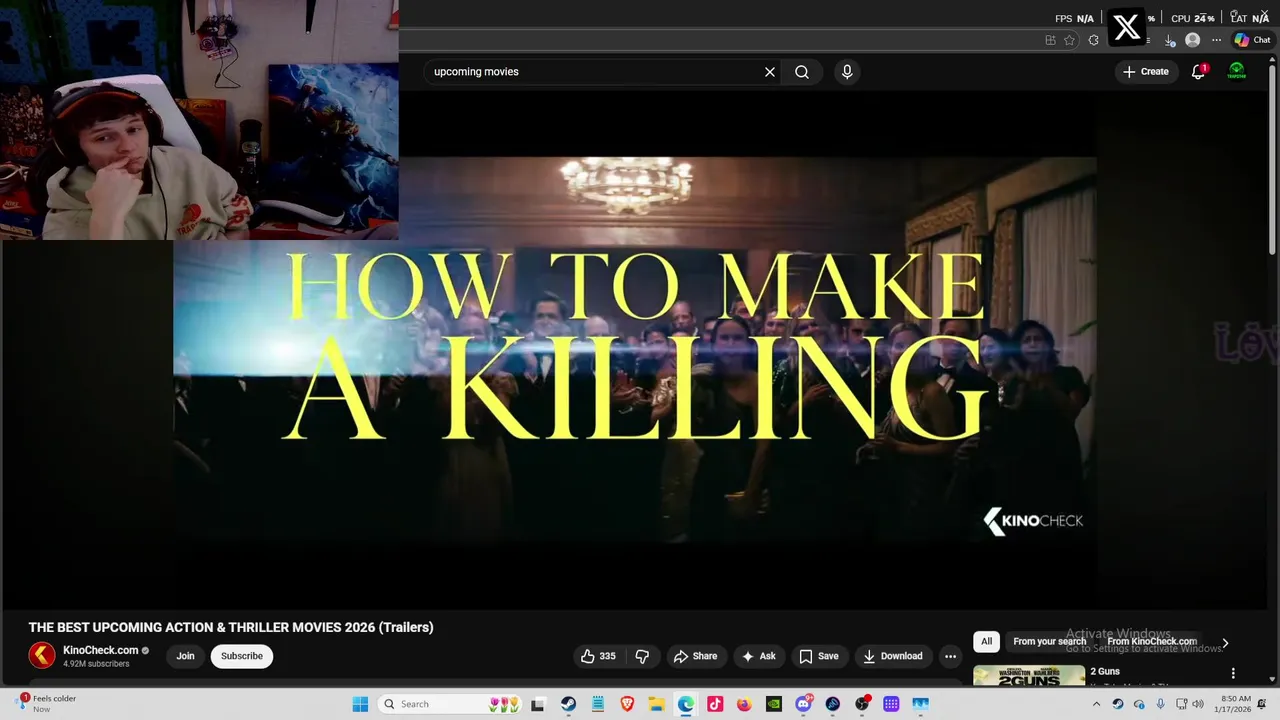
Task: Open options menu for 2 Guns video
Action: tap(1233, 673)
